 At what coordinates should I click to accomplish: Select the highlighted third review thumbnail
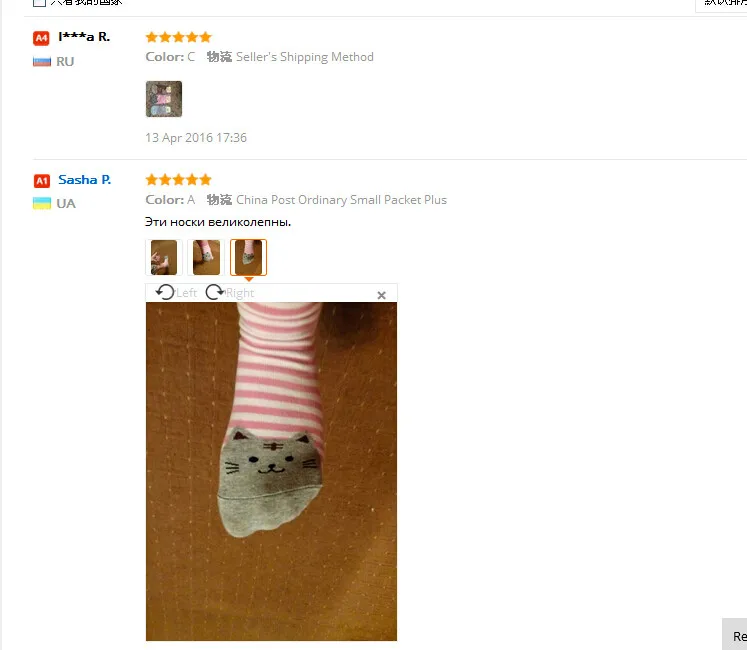(249, 257)
